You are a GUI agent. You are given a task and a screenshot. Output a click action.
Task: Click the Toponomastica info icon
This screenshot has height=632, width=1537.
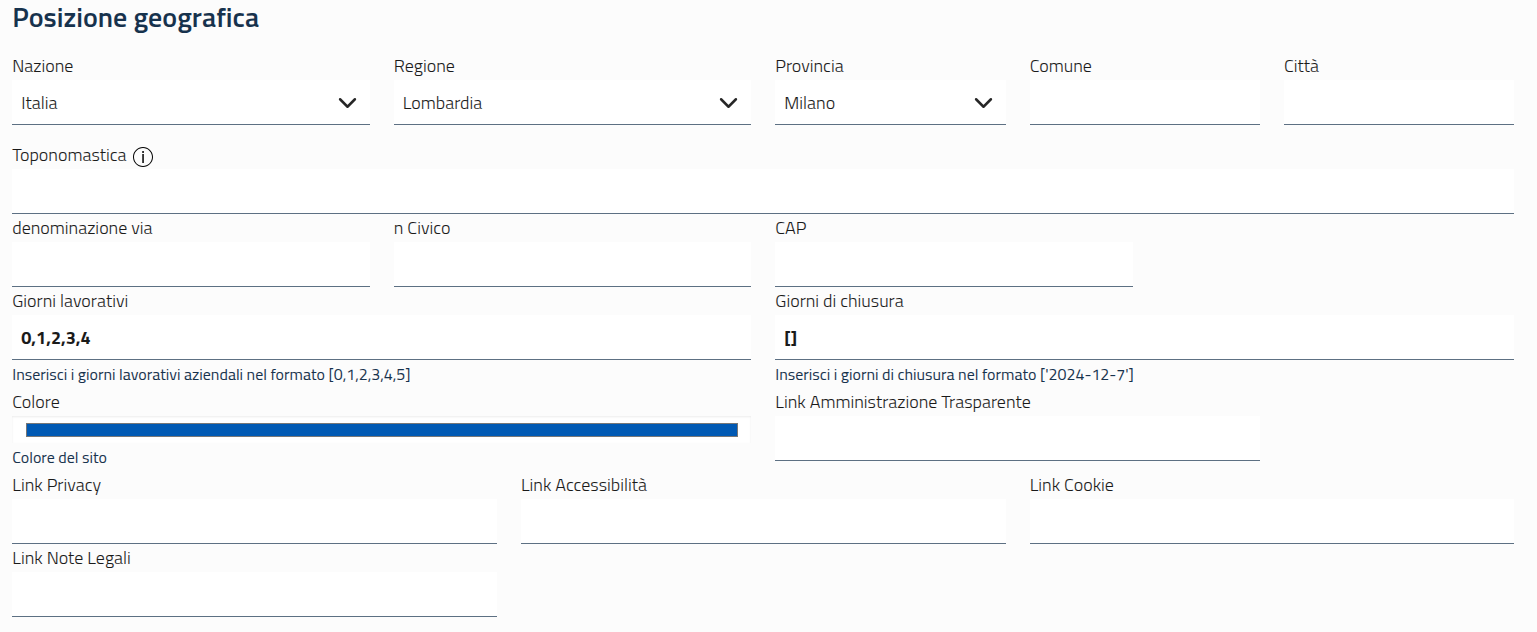coord(143,157)
